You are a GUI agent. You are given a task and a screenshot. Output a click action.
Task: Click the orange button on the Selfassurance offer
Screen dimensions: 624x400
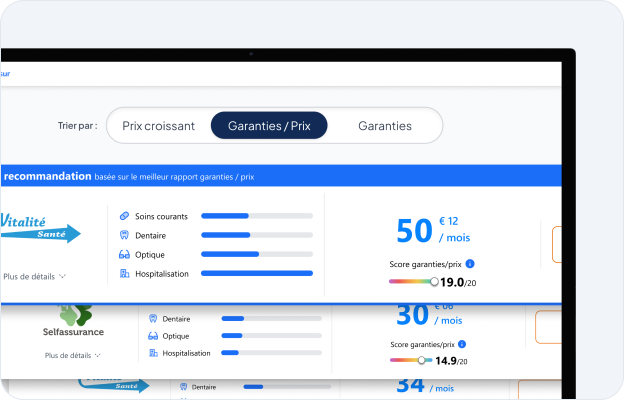click(549, 327)
